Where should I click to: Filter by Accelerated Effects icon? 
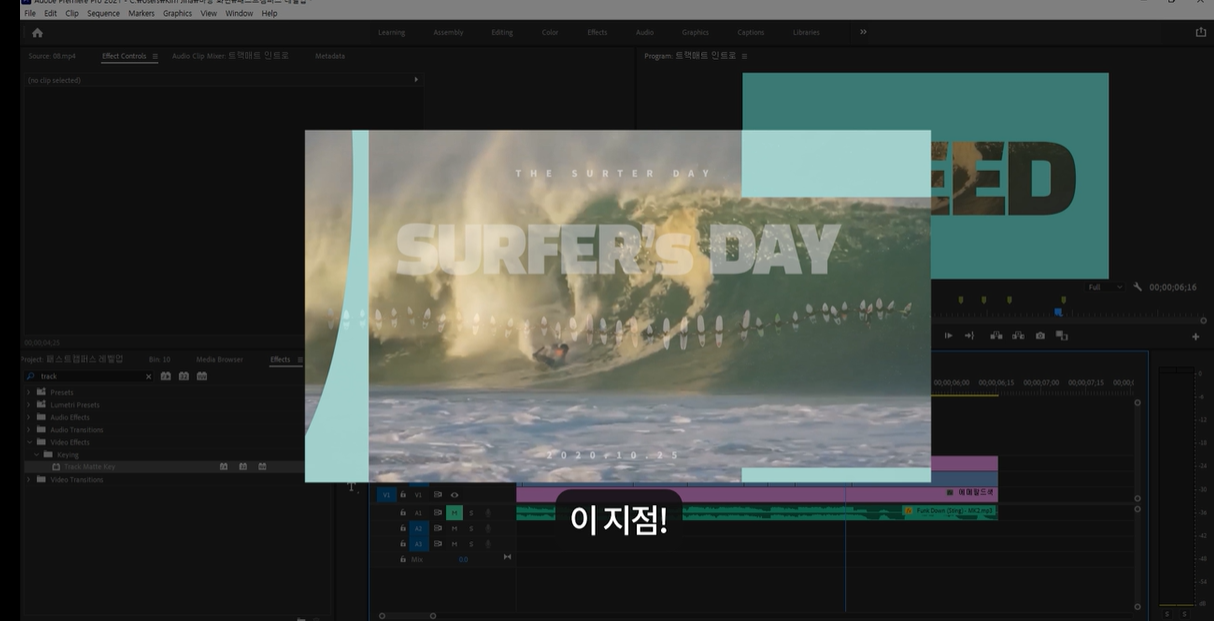pos(166,376)
